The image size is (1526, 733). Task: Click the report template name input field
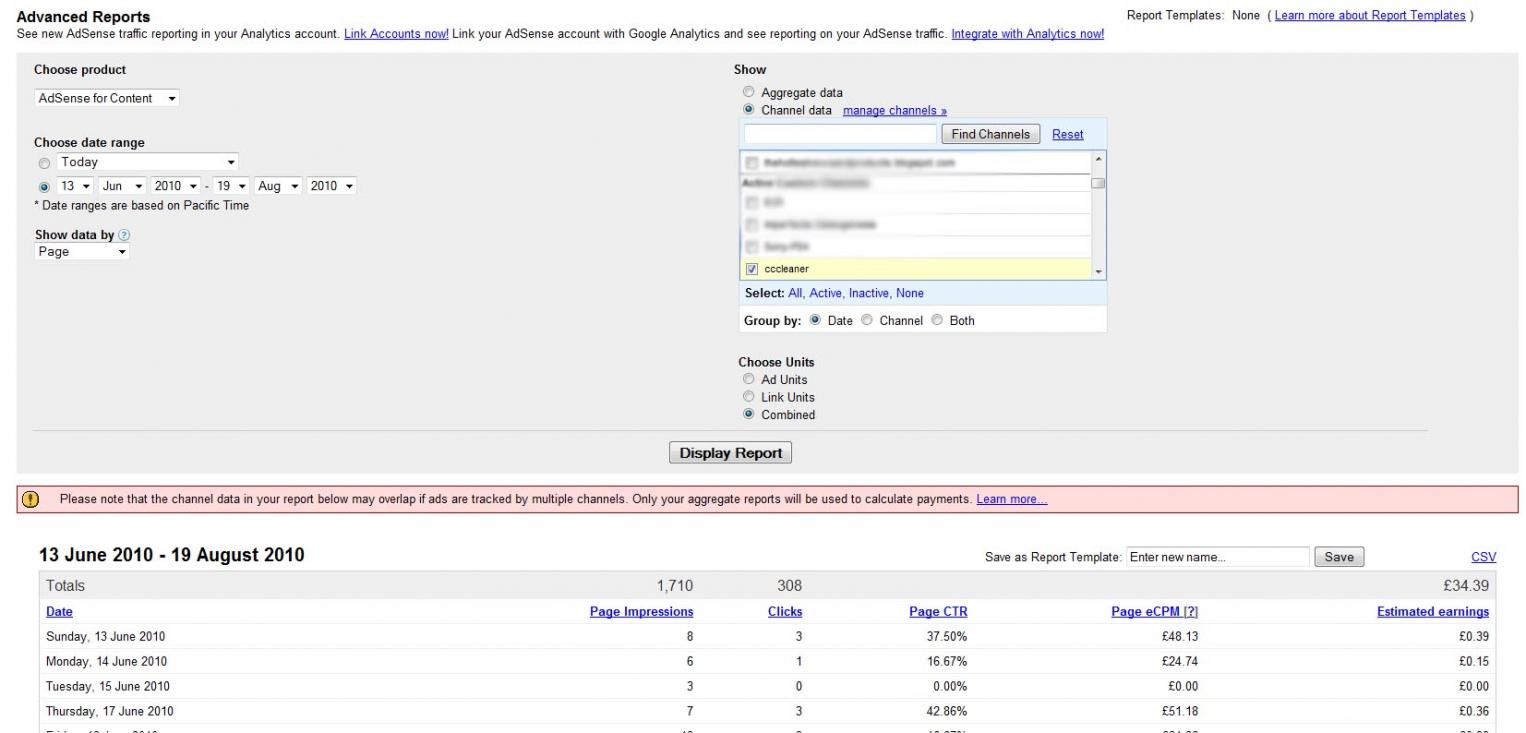[x=1217, y=558]
